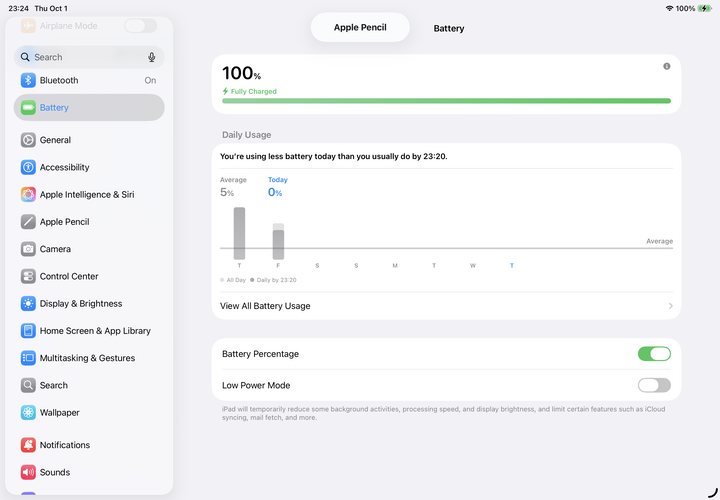Open Wallpaper settings
Image resolution: width=720 pixels, height=500 pixels.
click(89, 412)
